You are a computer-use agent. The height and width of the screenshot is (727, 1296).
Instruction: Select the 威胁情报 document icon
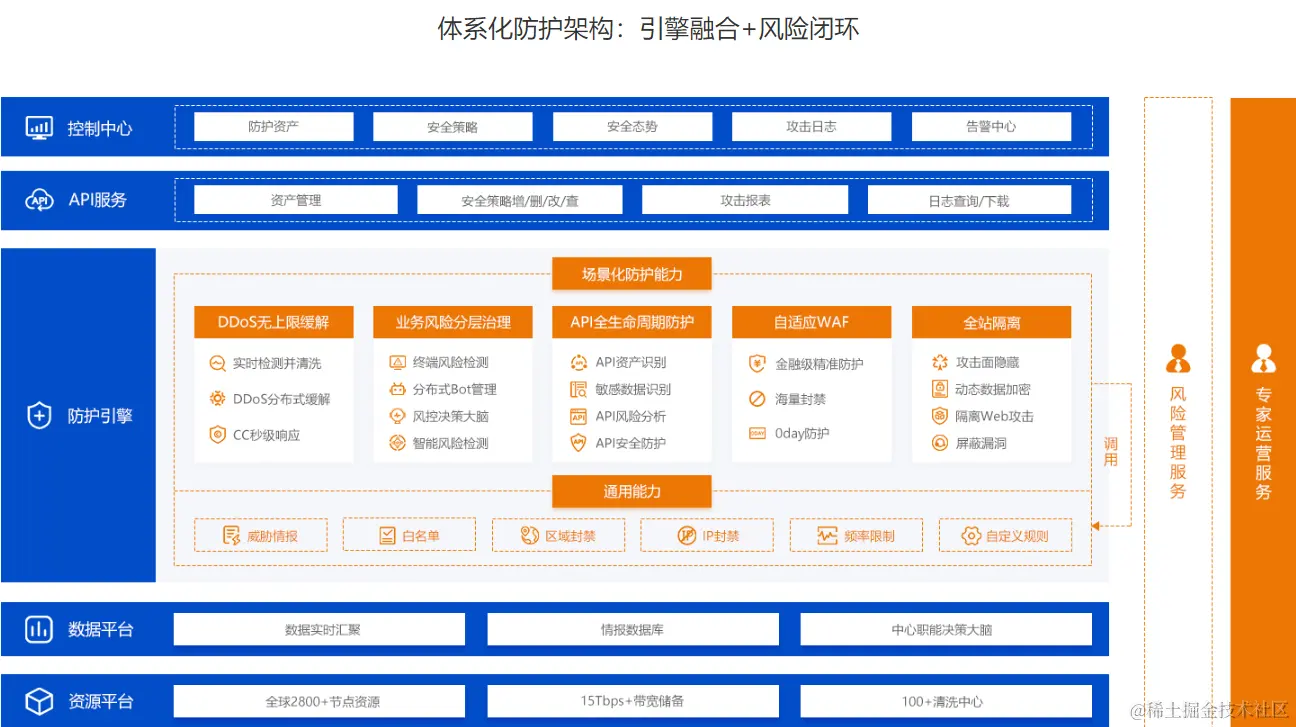click(232, 536)
